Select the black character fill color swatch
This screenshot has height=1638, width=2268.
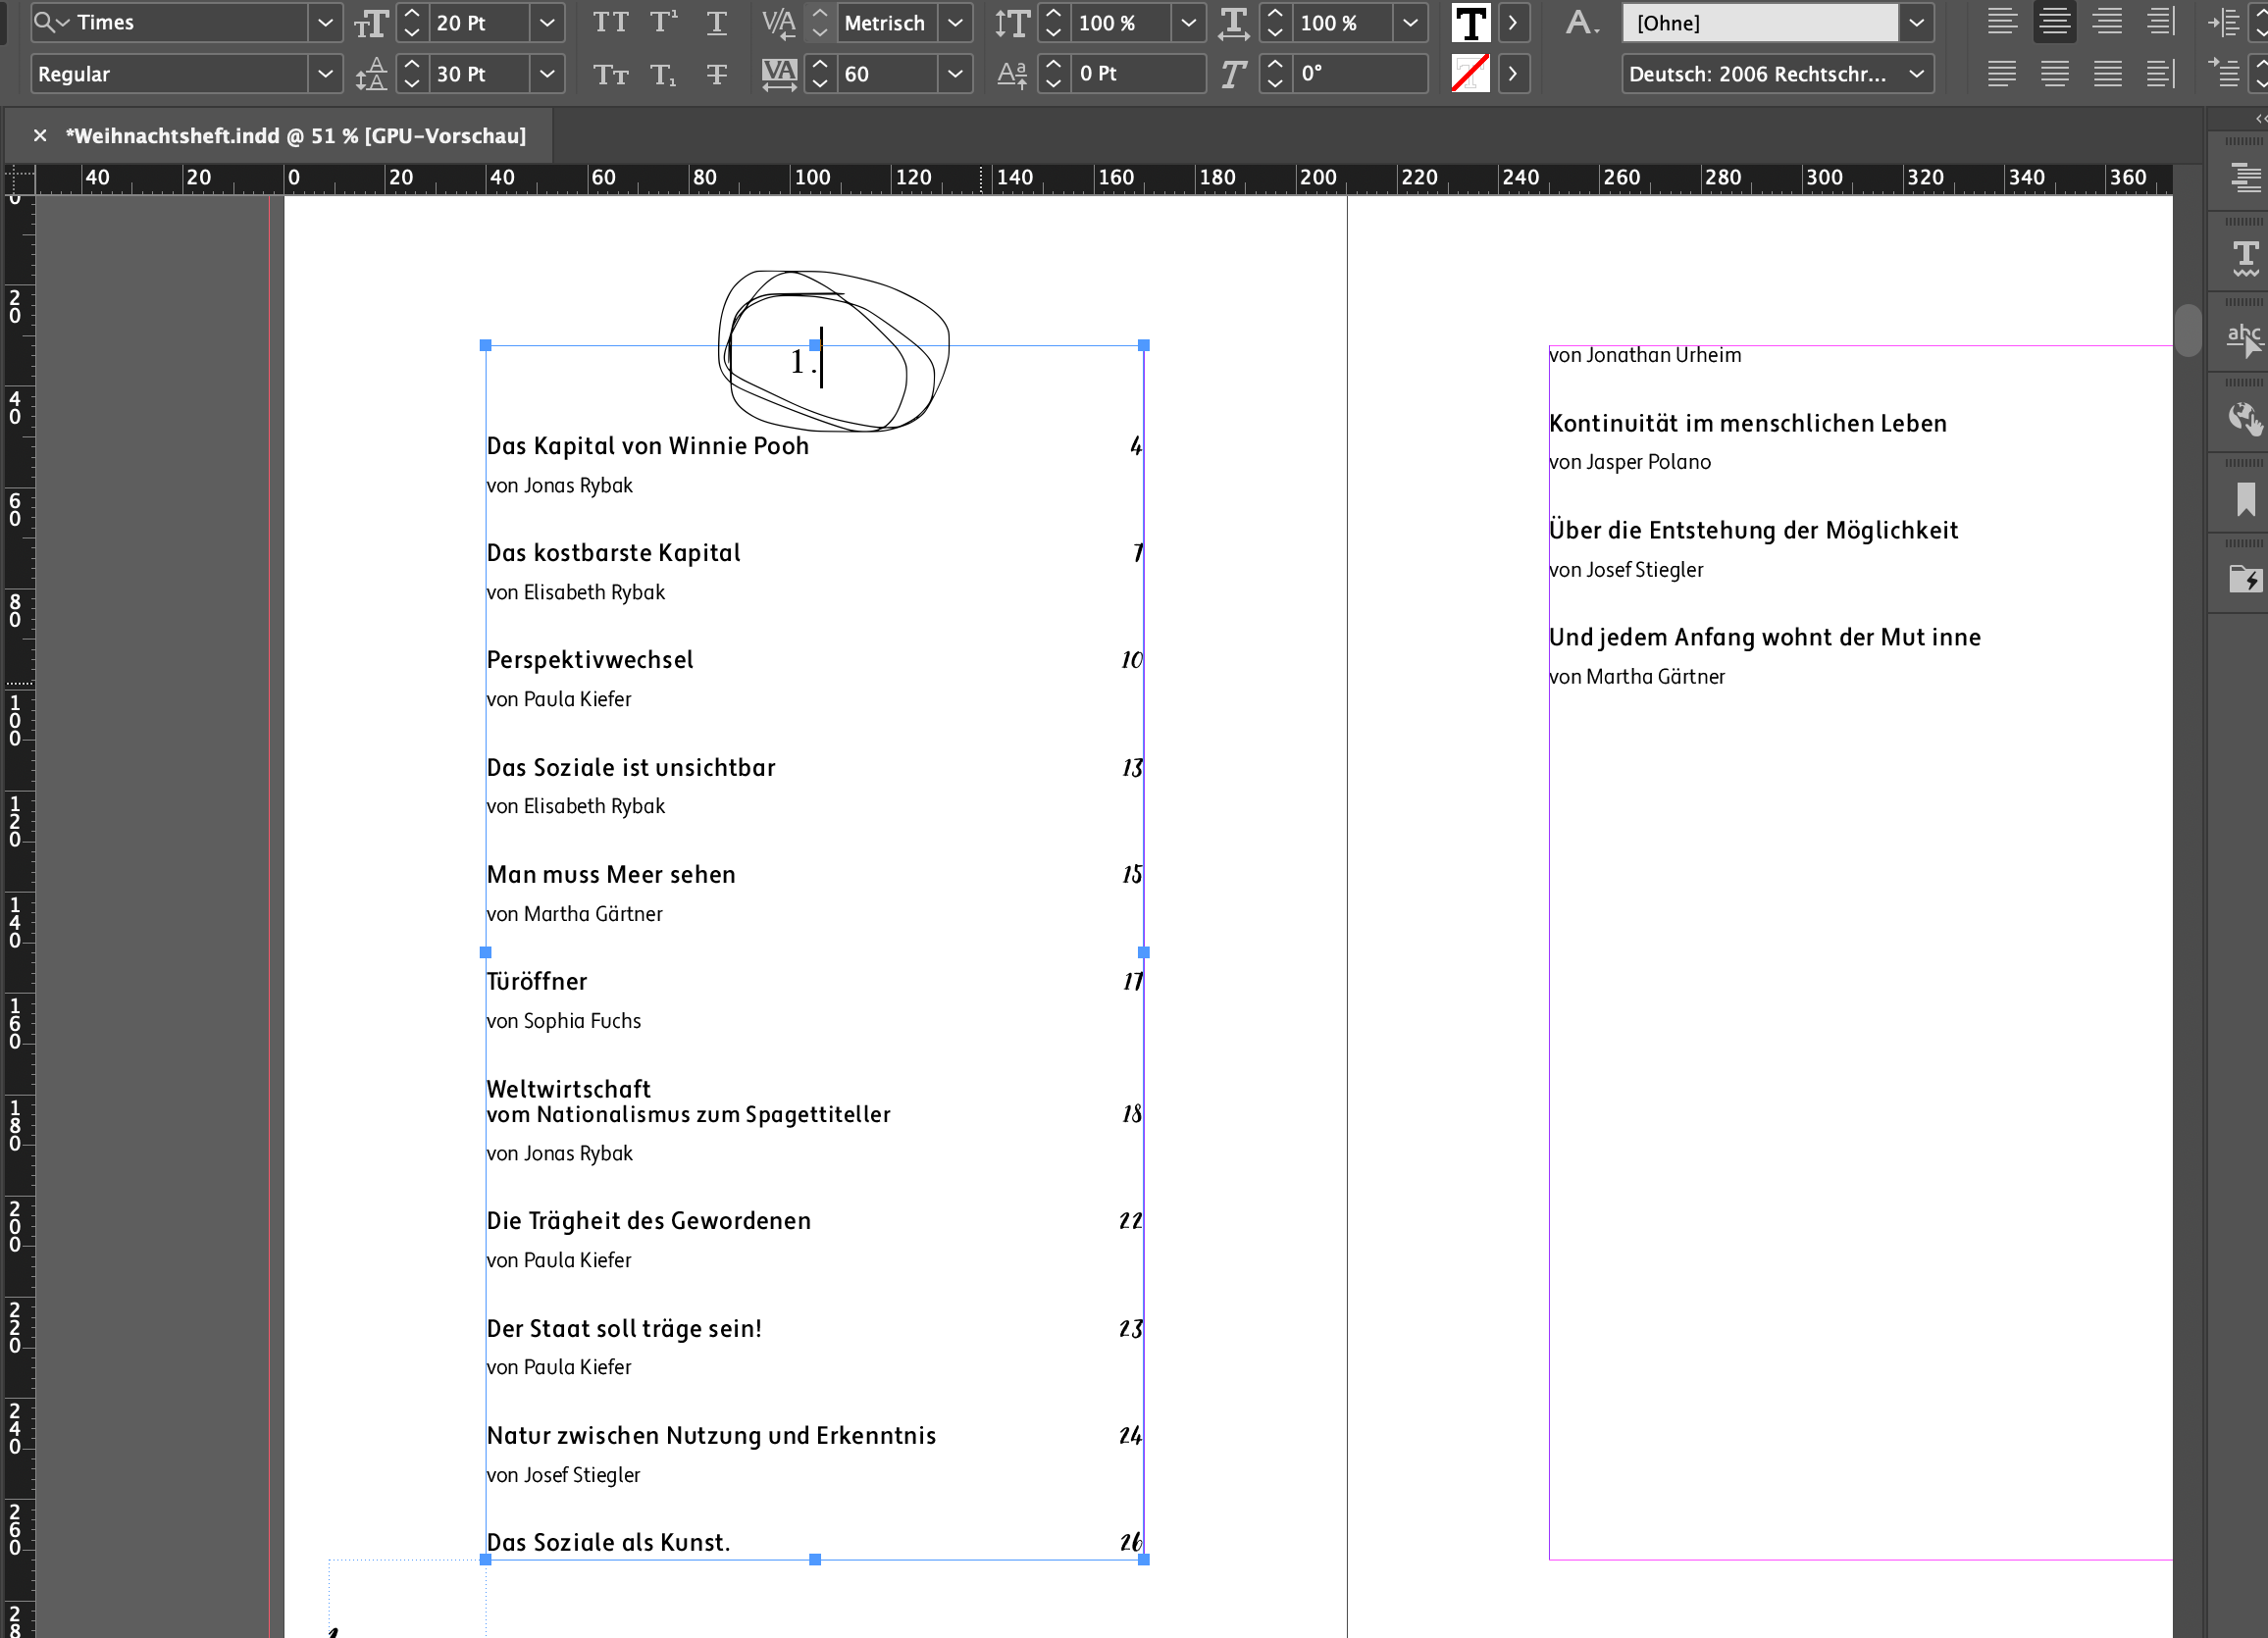click(1470, 22)
